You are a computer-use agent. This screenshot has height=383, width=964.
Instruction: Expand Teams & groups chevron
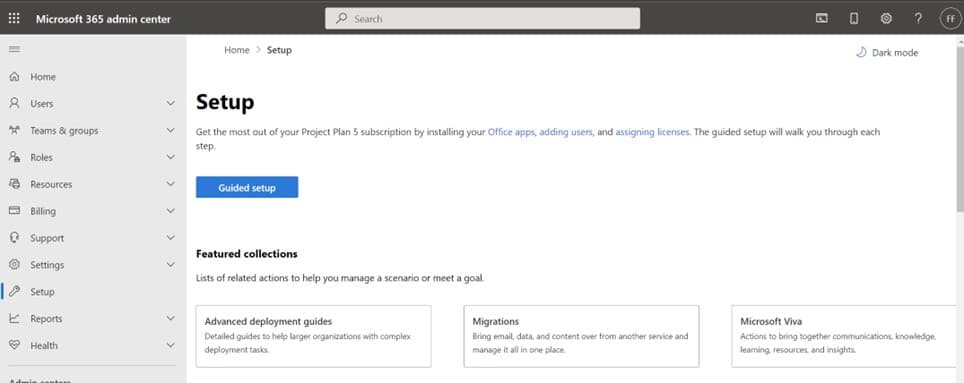pyautogui.click(x=171, y=130)
